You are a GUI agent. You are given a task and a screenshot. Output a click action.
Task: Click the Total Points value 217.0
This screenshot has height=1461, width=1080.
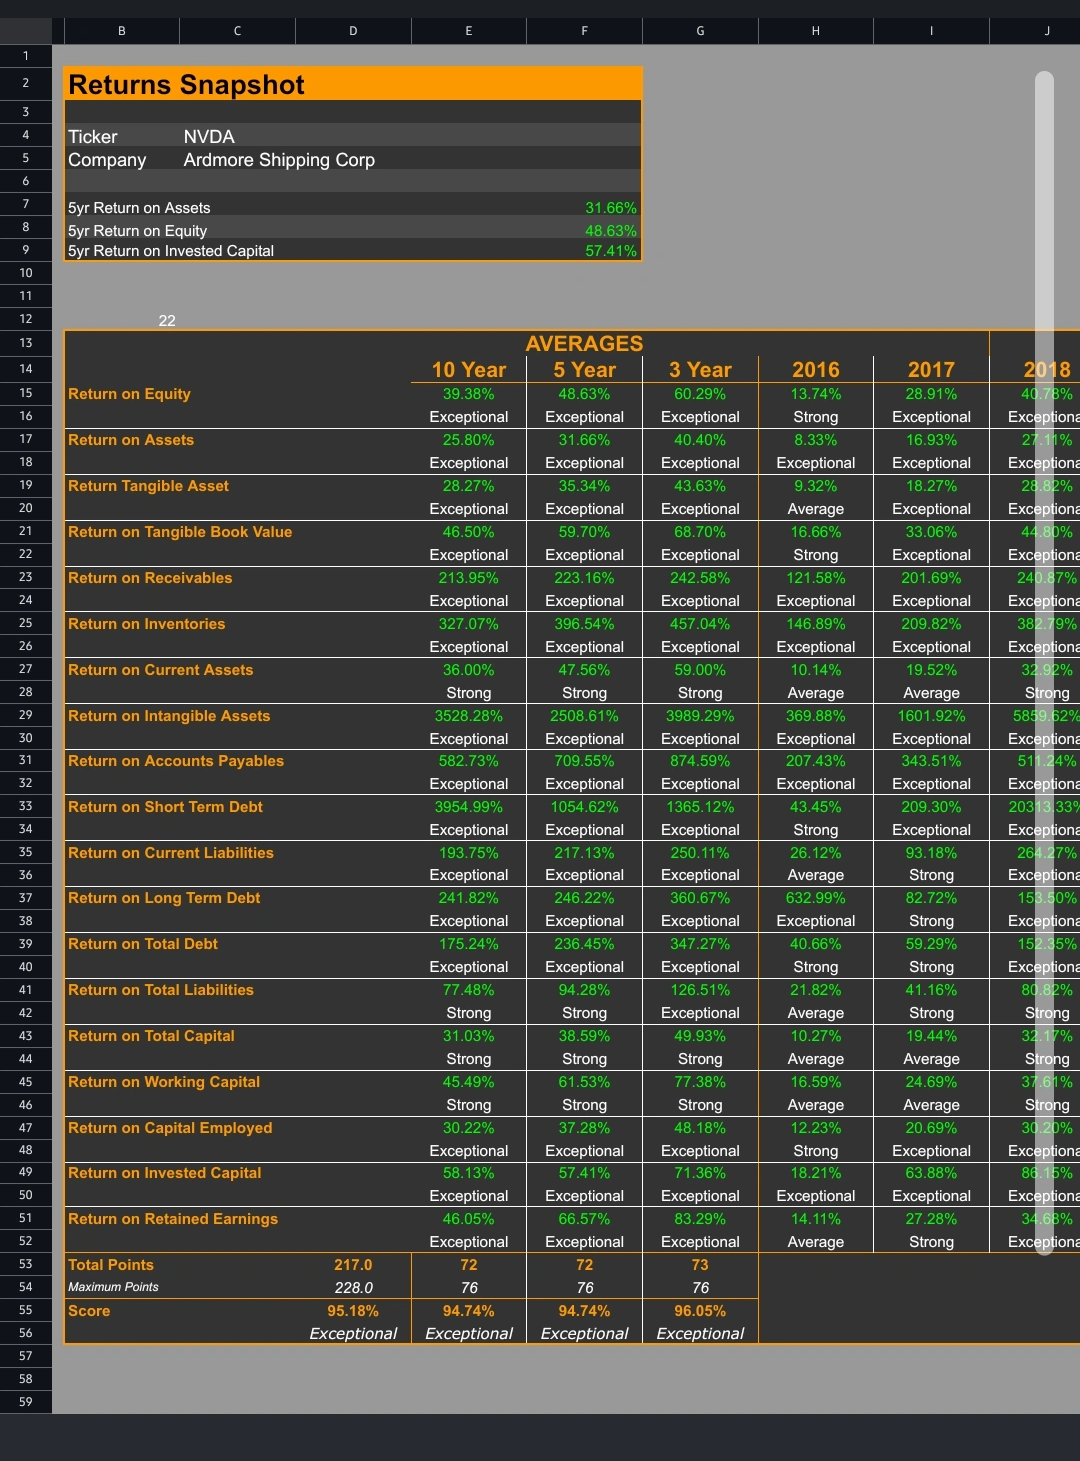pos(353,1265)
